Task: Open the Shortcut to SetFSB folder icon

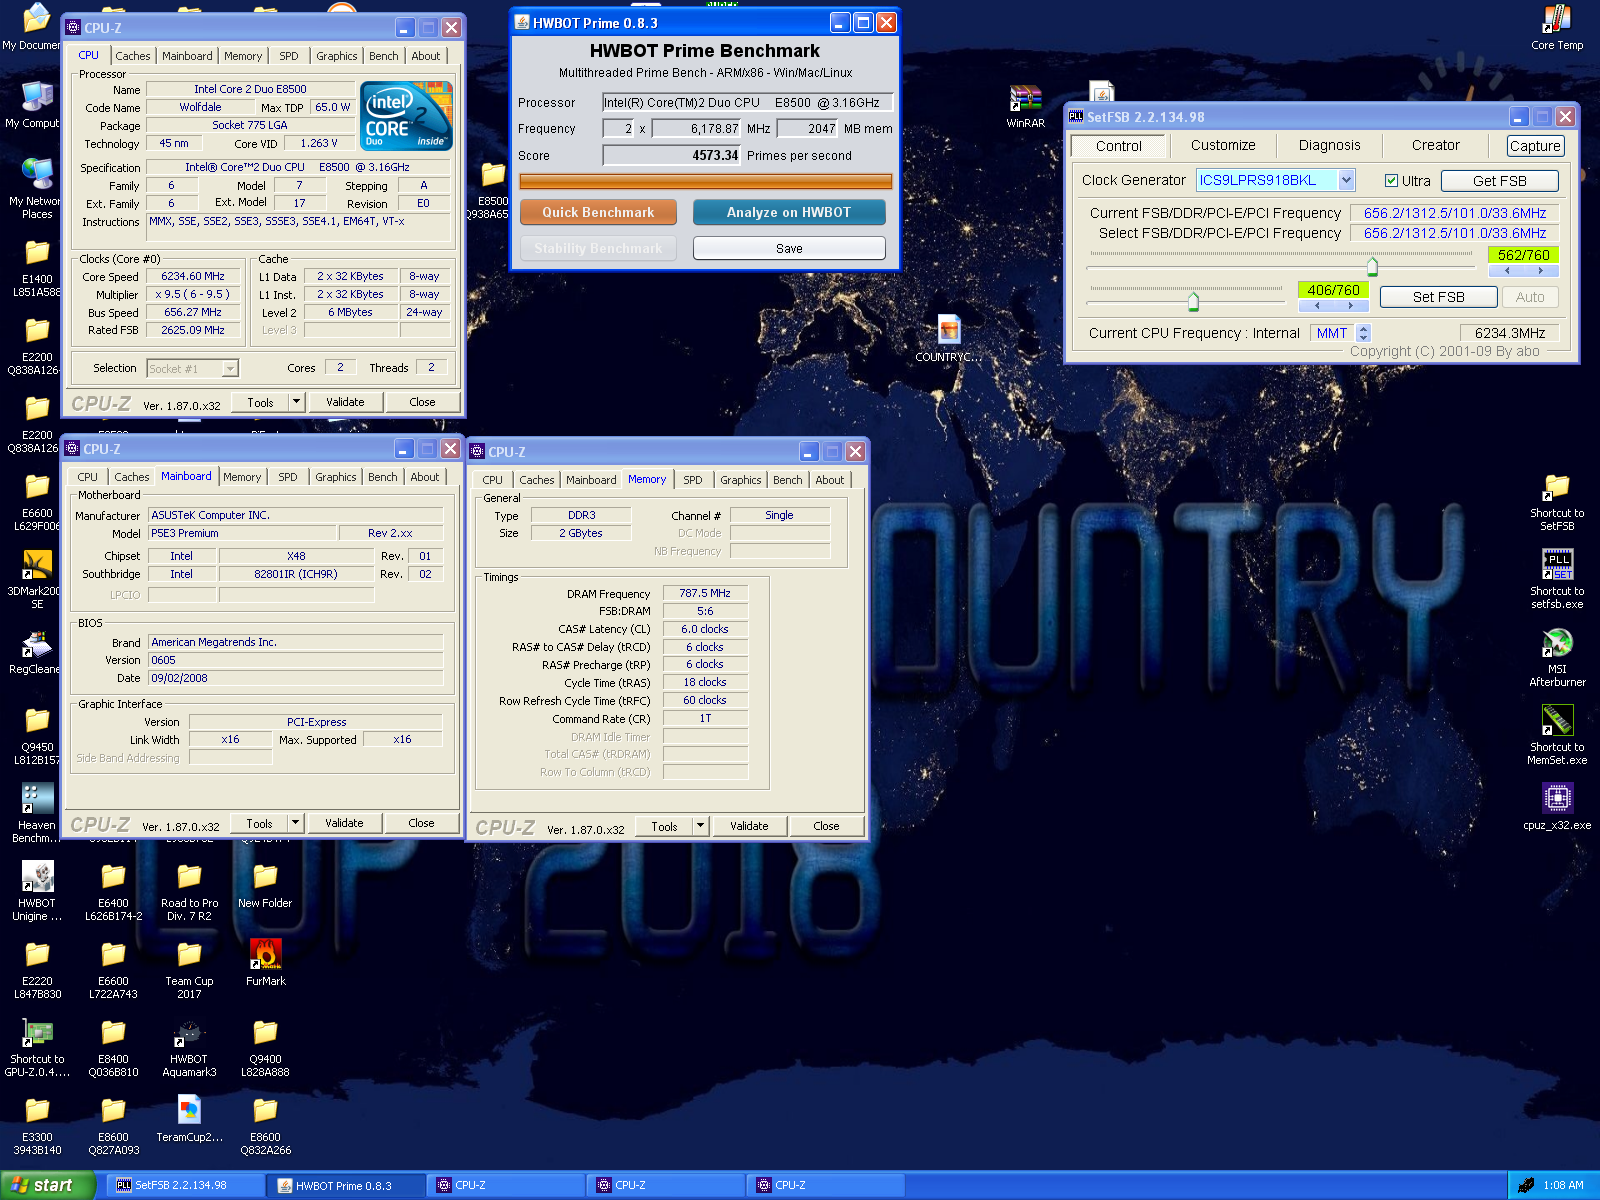Action: pos(1557,502)
